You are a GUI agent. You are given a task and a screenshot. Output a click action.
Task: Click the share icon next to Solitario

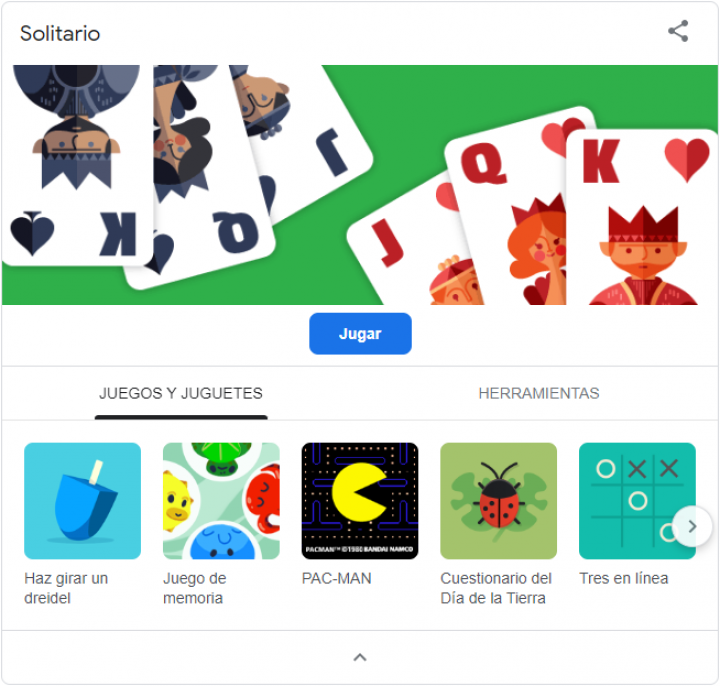pyautogui.click(x=678, y=31)
